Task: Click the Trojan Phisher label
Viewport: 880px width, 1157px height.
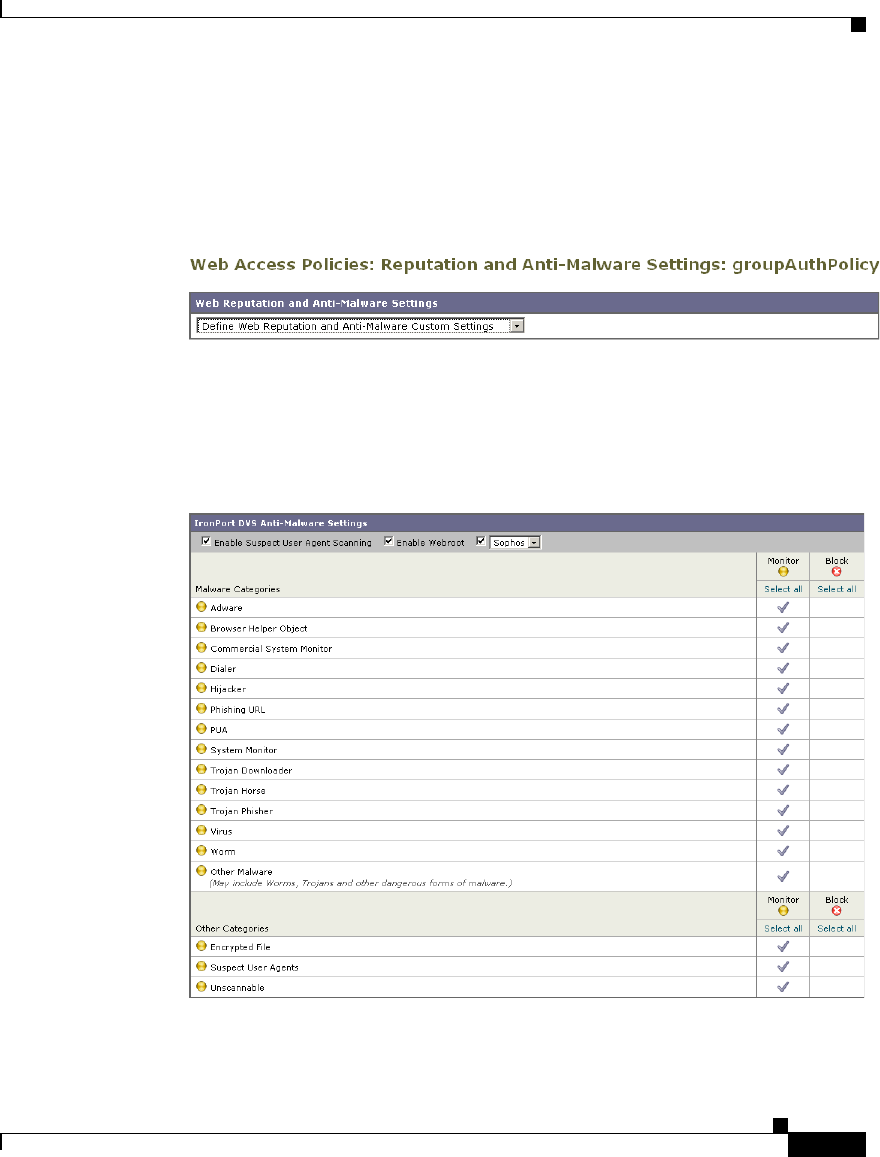Action: 241,811
